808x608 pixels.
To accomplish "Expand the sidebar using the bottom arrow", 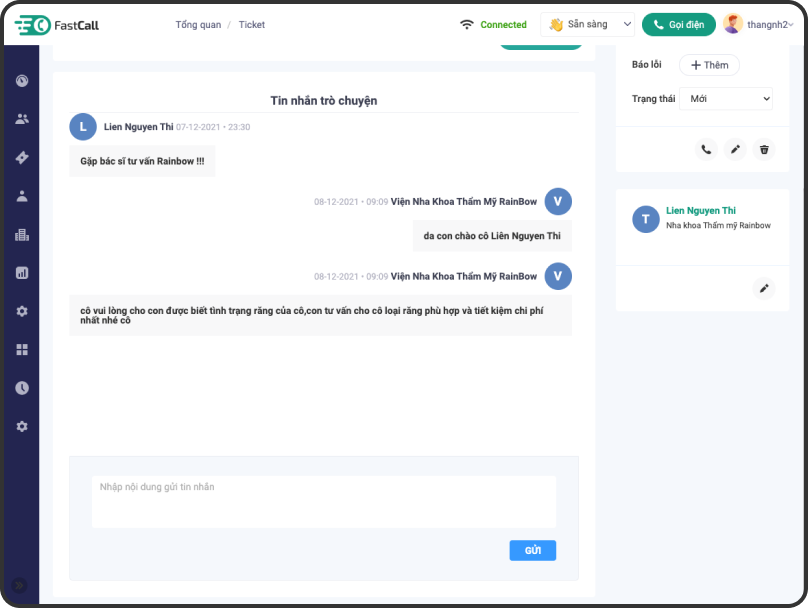I will click(x=18, y=585).
